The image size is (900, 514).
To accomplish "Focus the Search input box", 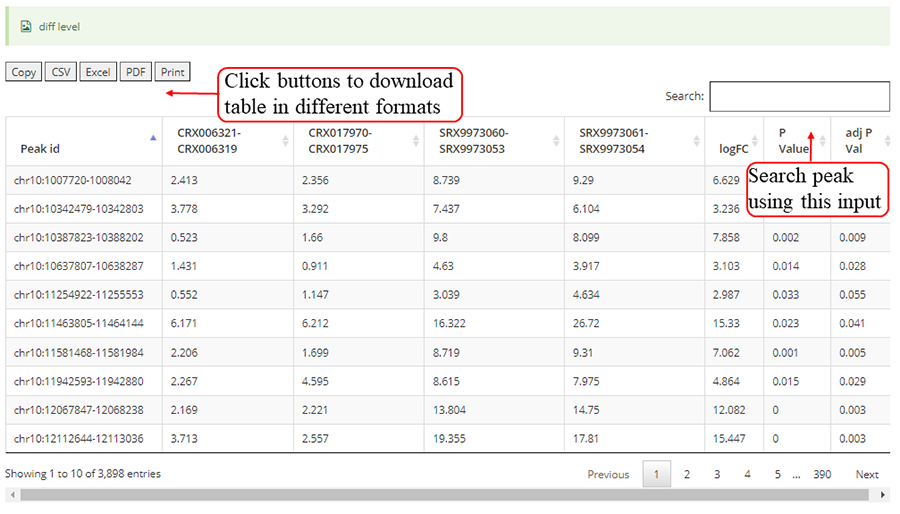I will click(x=799, y=96).
